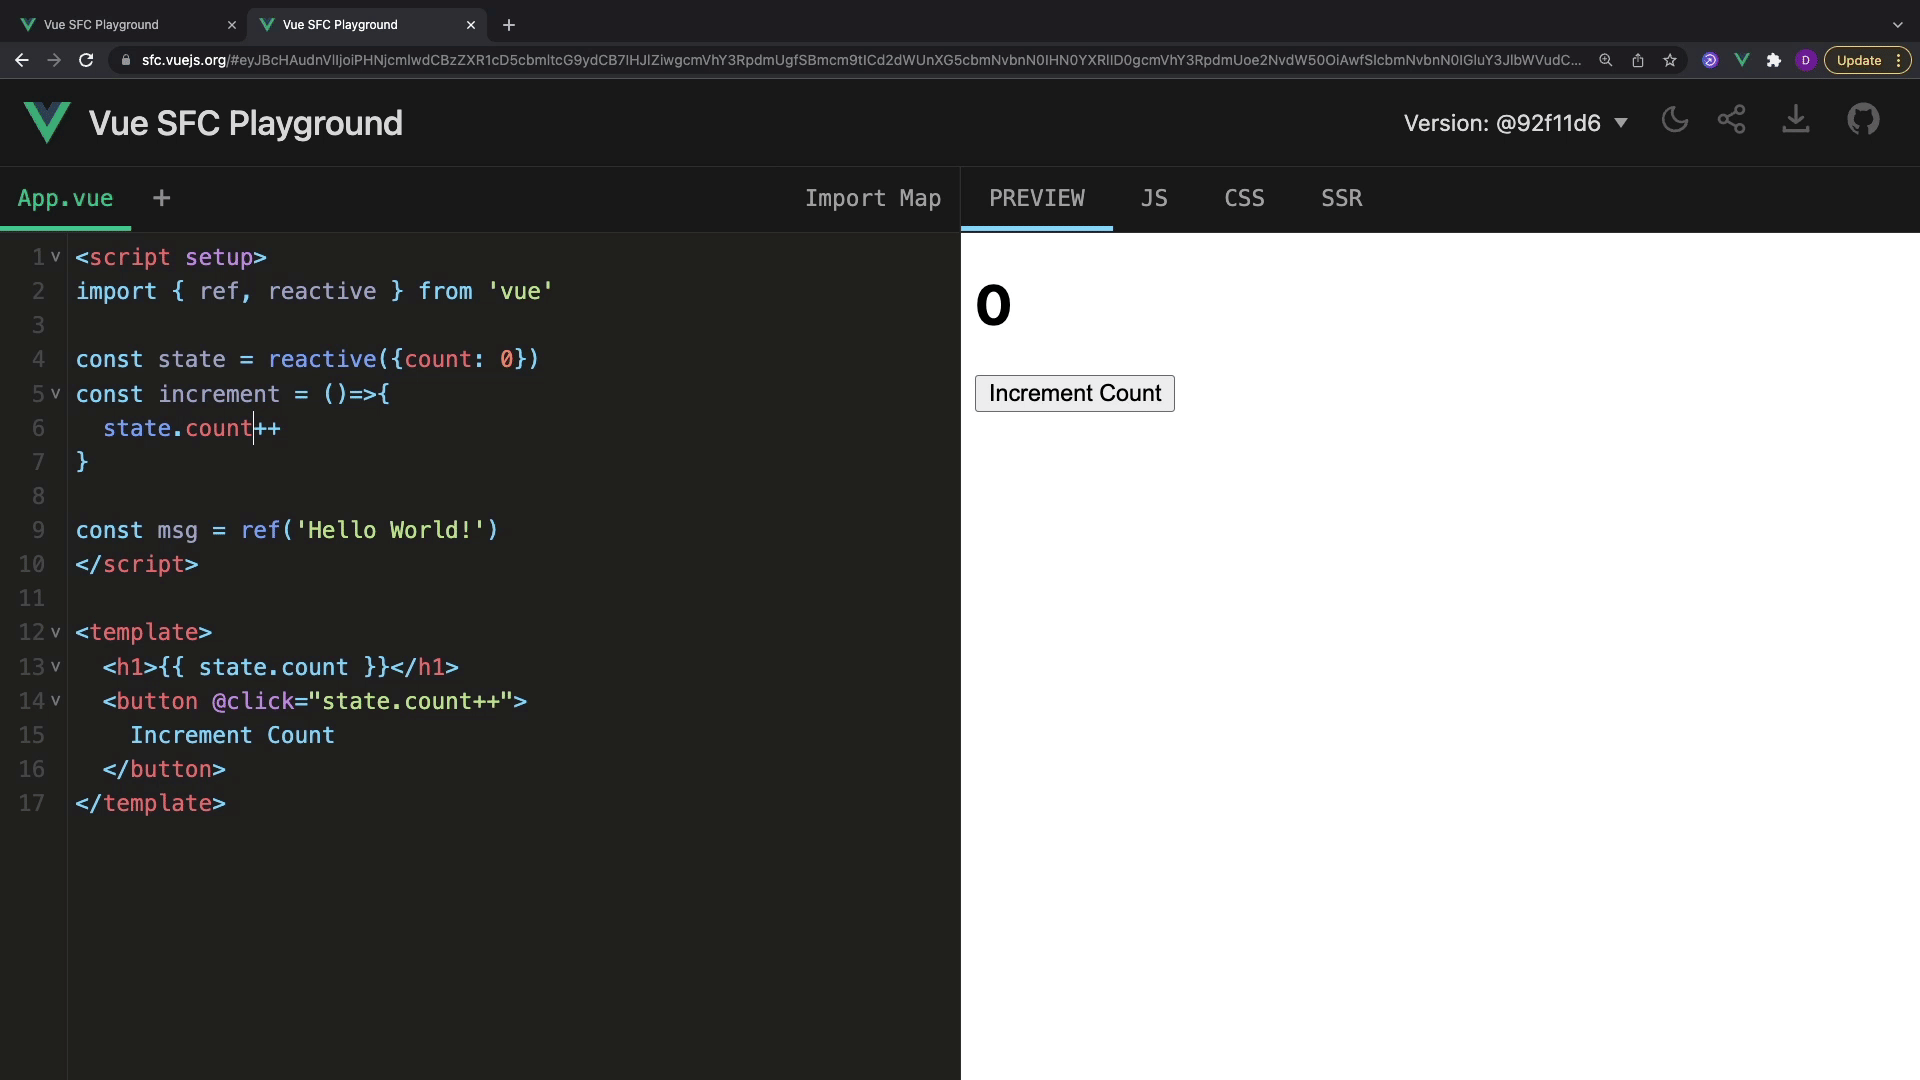Open the tab search chevron
Viewport: 1920px width, 1080px height.
click(x=1898, y=24)
